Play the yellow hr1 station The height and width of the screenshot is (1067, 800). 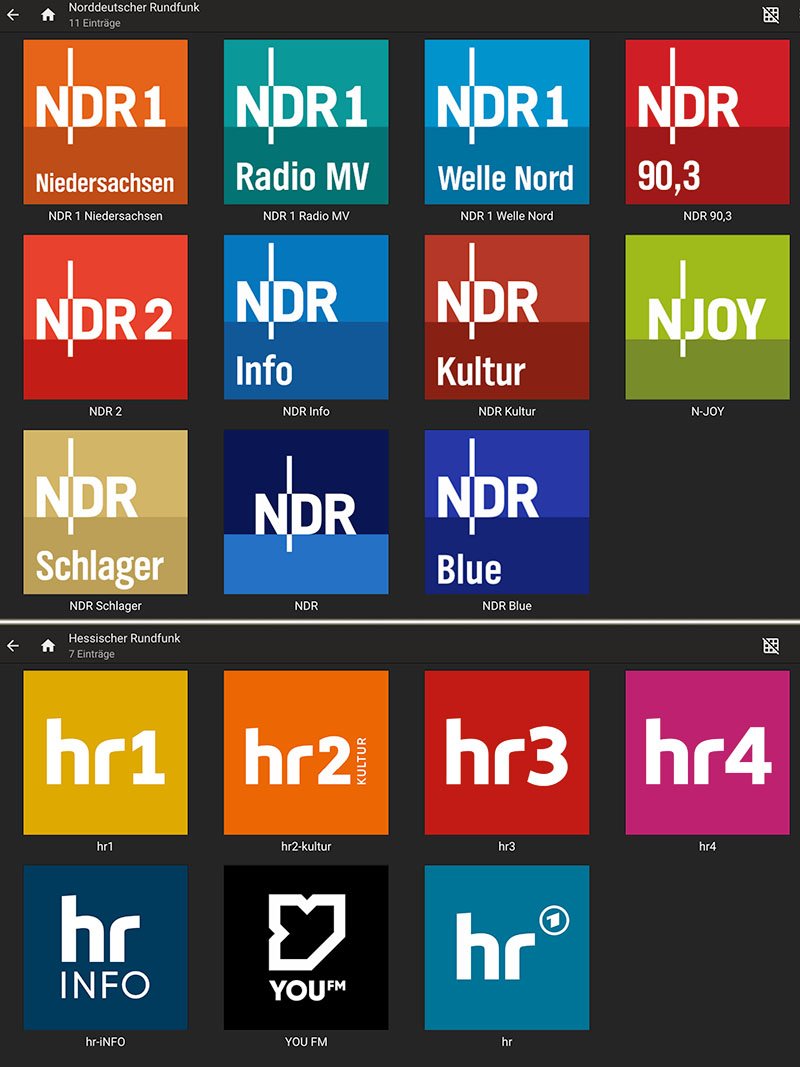[105, 752]
